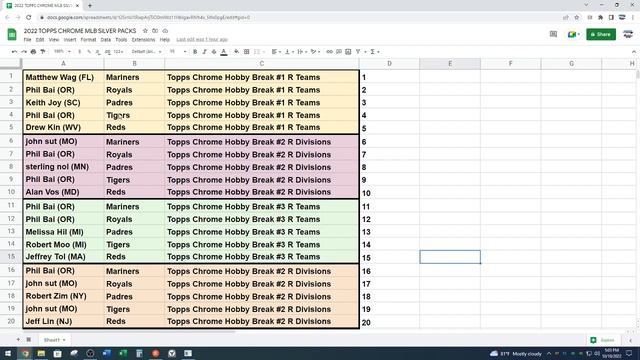Add a new sheet
Viewport: 640px width, 360px height.
[x=18, y=340]
